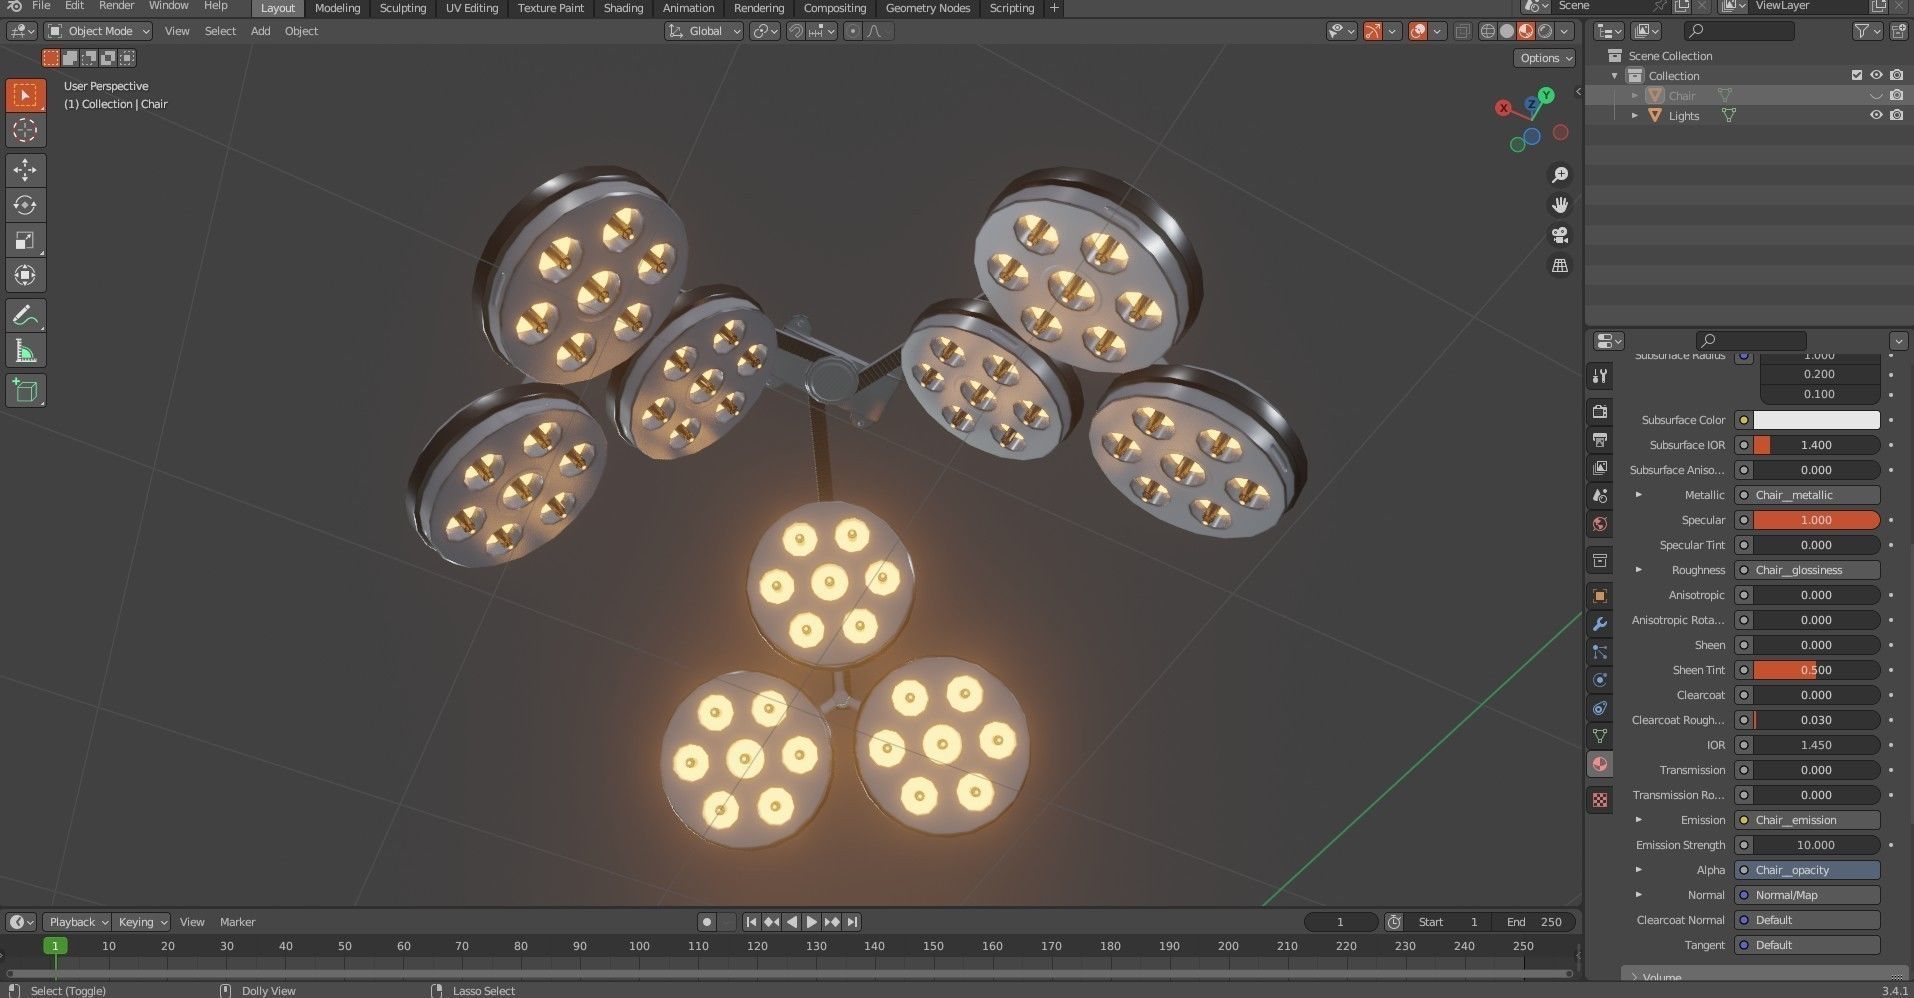Disable rendering for the Lights object

pos(1896,115)
